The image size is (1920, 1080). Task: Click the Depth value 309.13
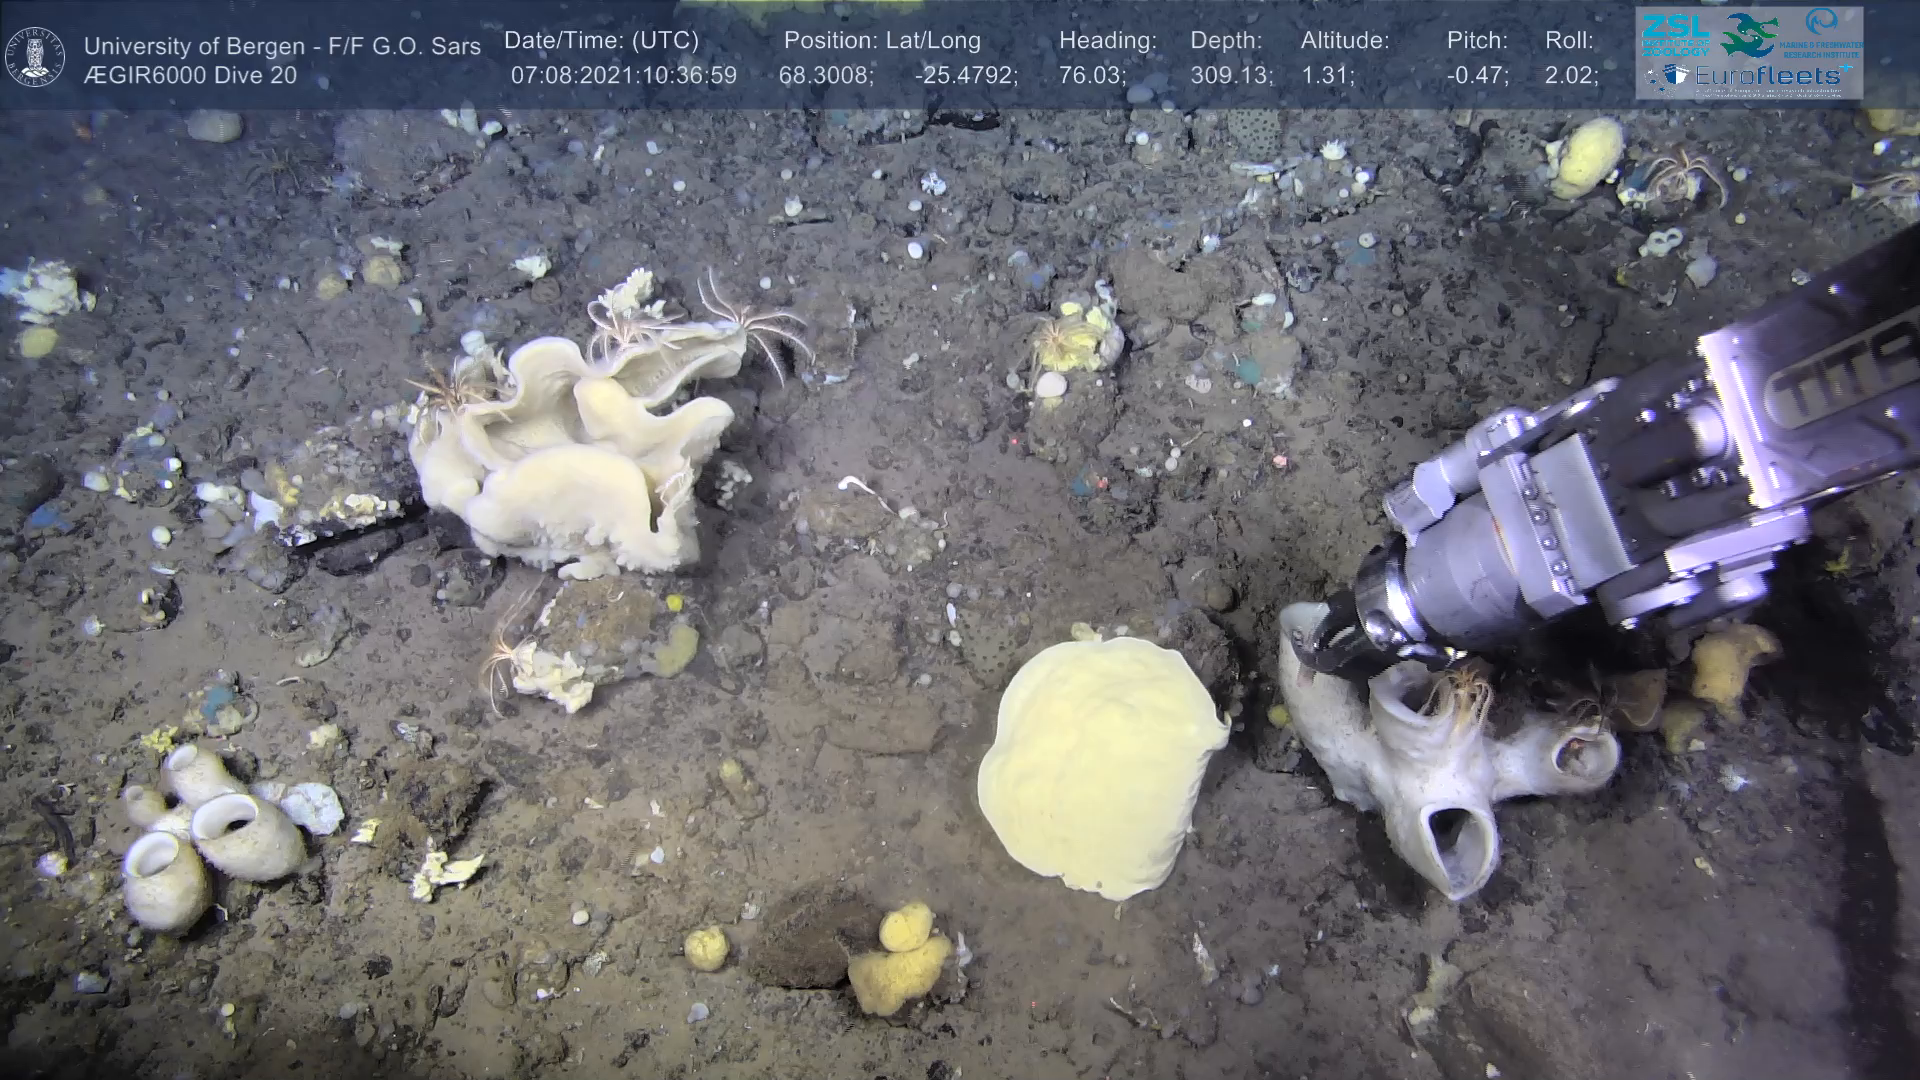click(x=1231, y=76)
